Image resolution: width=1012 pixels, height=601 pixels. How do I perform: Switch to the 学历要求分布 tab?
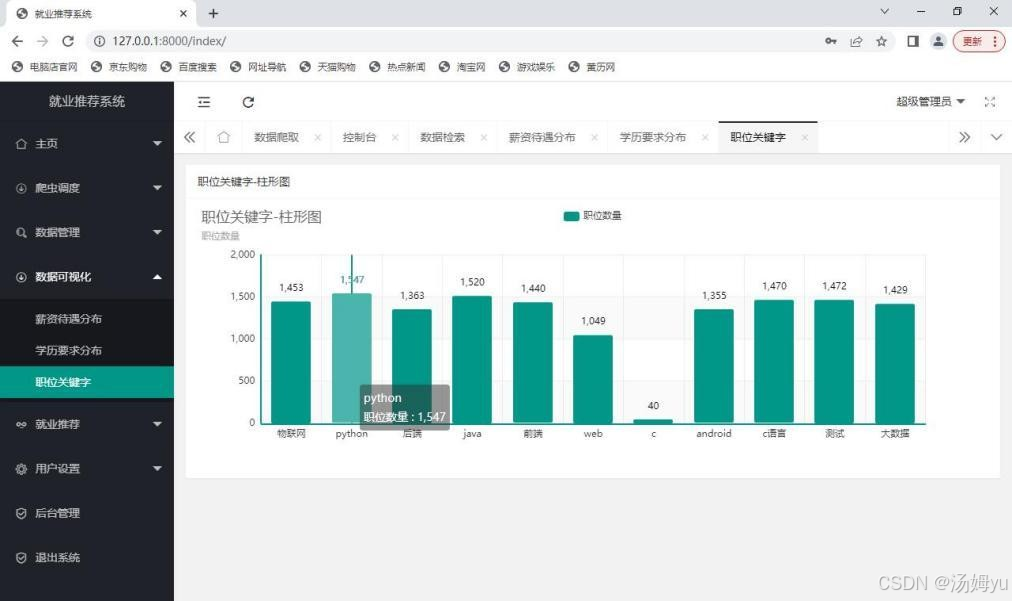tap(653, 138)
